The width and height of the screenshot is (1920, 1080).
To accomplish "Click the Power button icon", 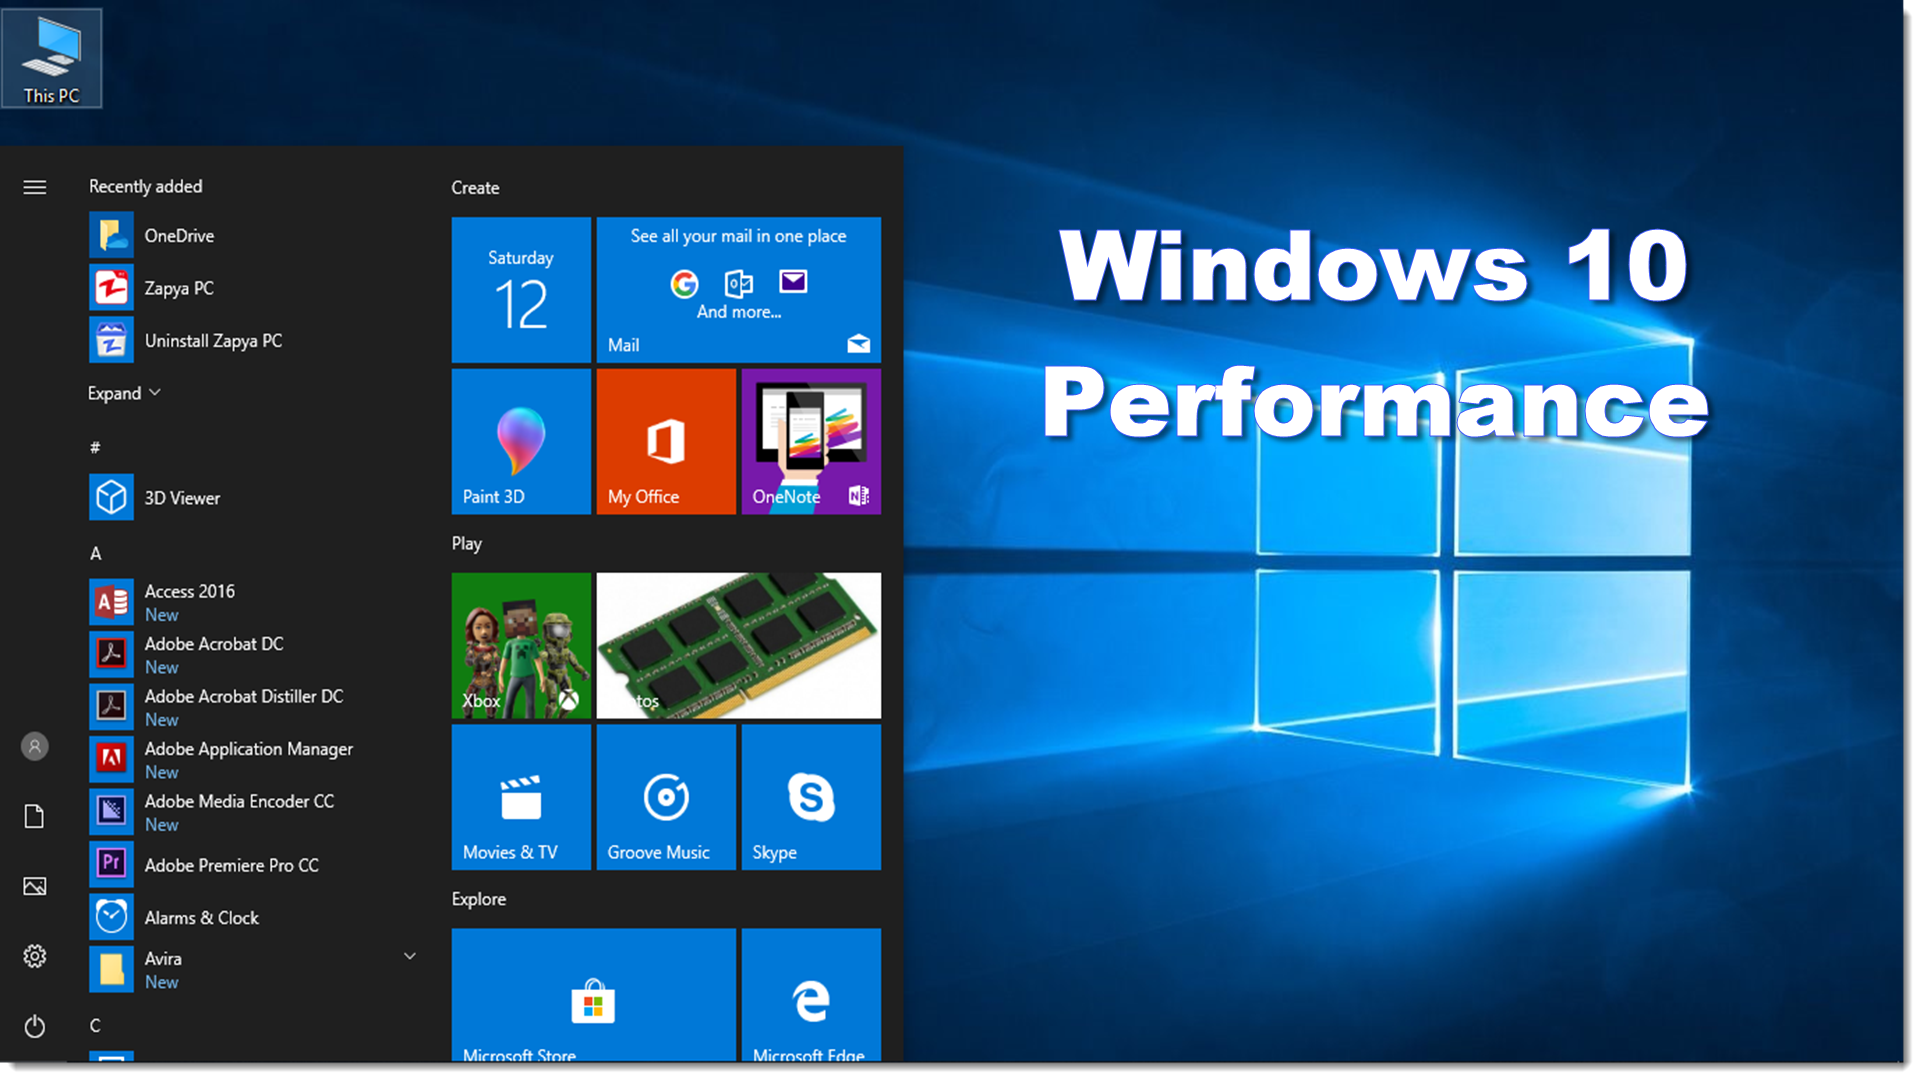I will tap(35, 1026).
